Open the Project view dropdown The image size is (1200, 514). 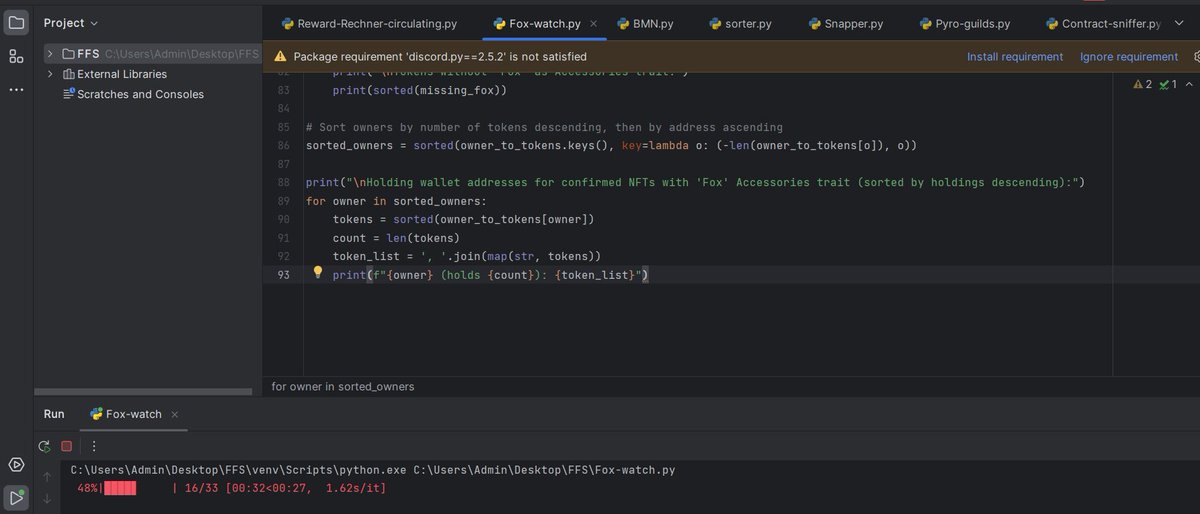click(71, 23)
